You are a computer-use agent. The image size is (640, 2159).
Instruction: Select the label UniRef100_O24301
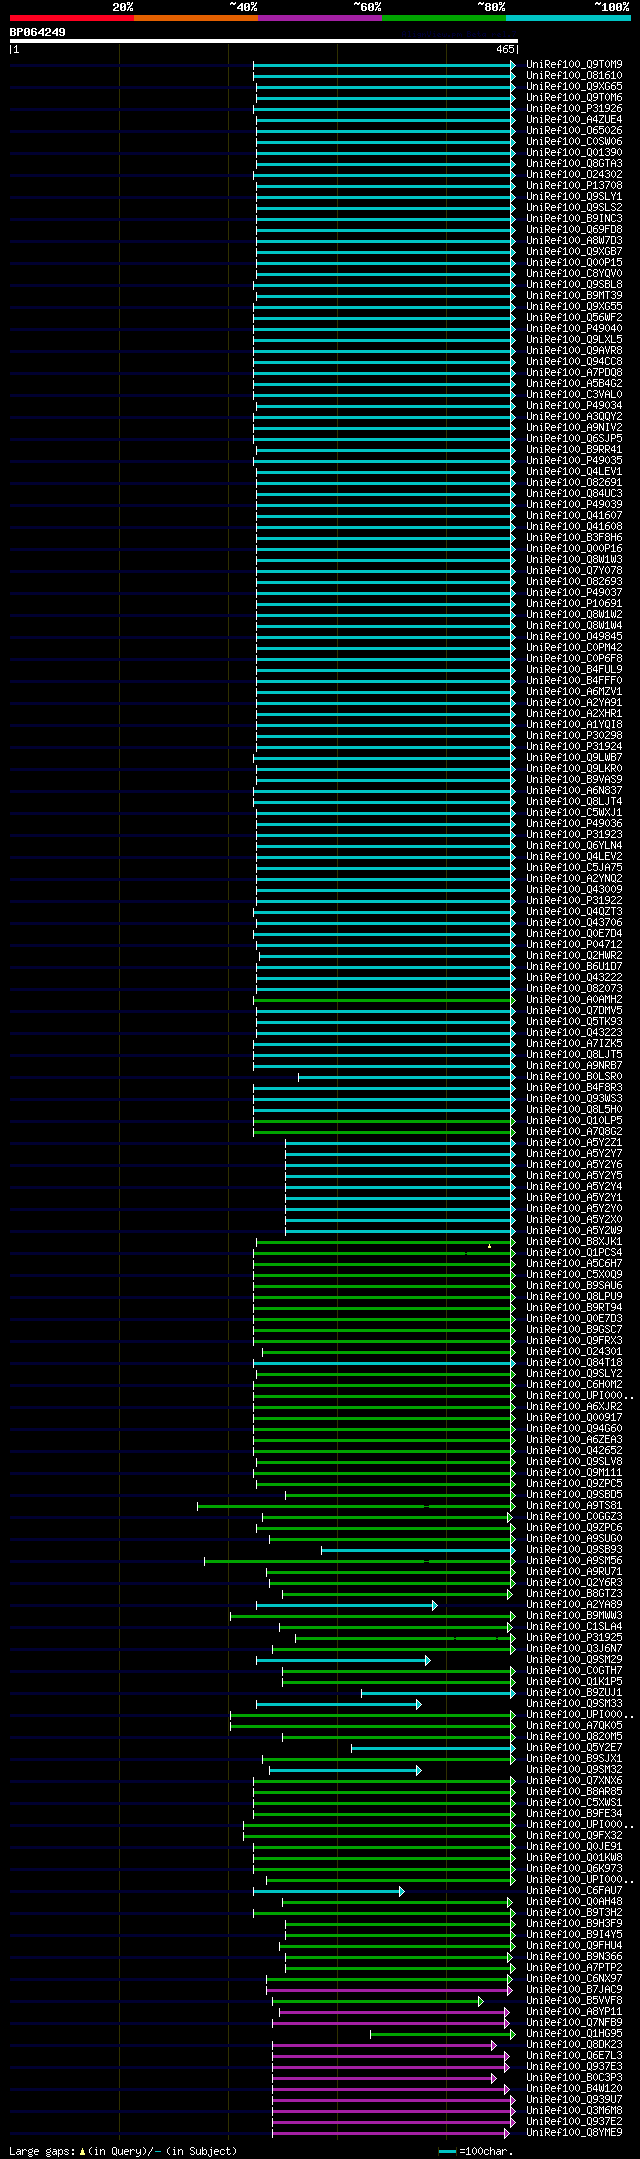(574, 1351)
